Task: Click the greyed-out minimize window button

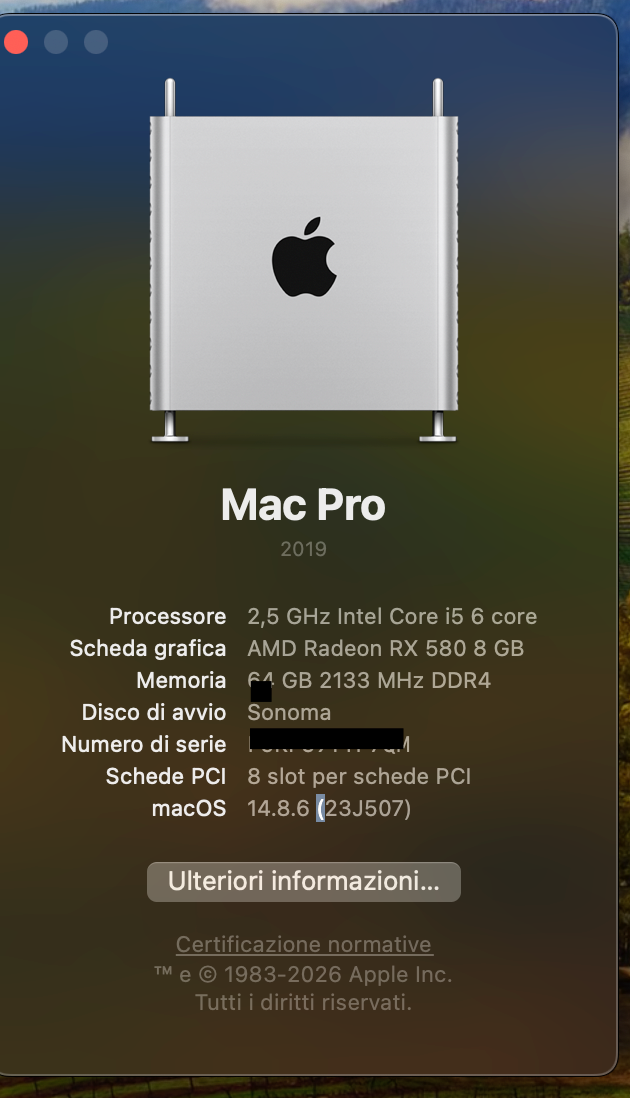Action: click(x=56, y=42)
